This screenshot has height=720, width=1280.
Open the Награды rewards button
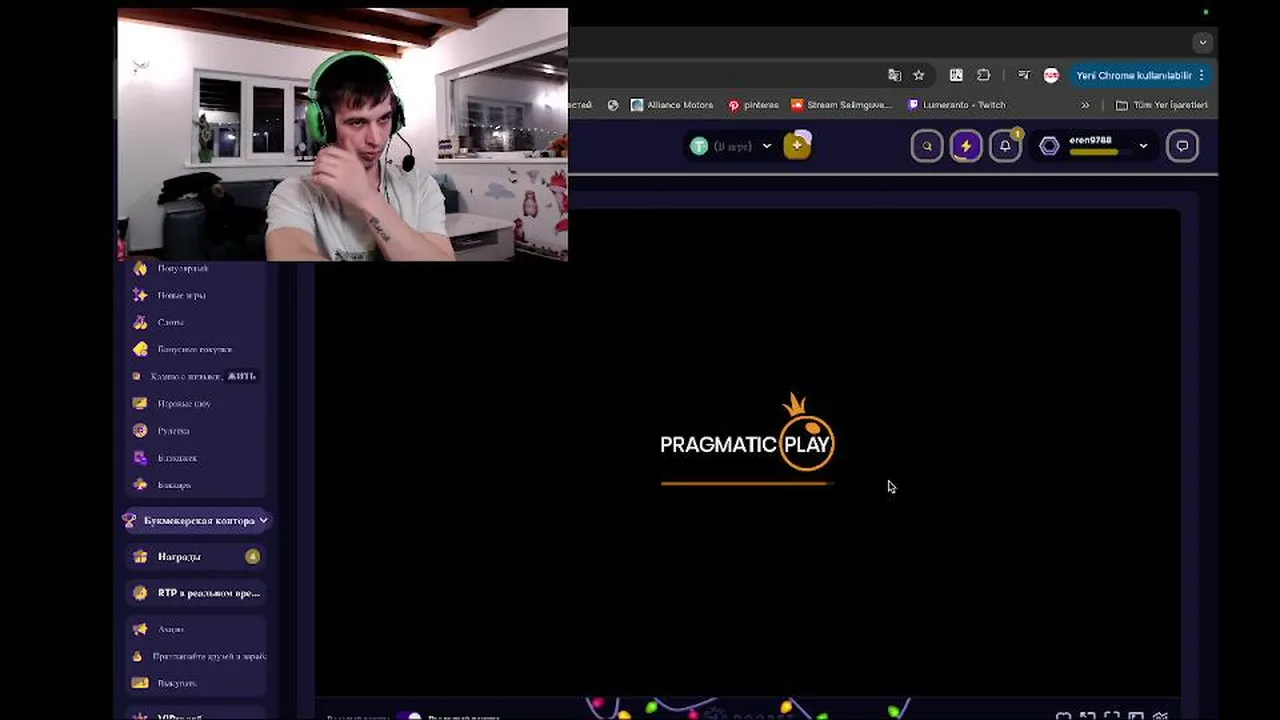[x=196, y=556]
